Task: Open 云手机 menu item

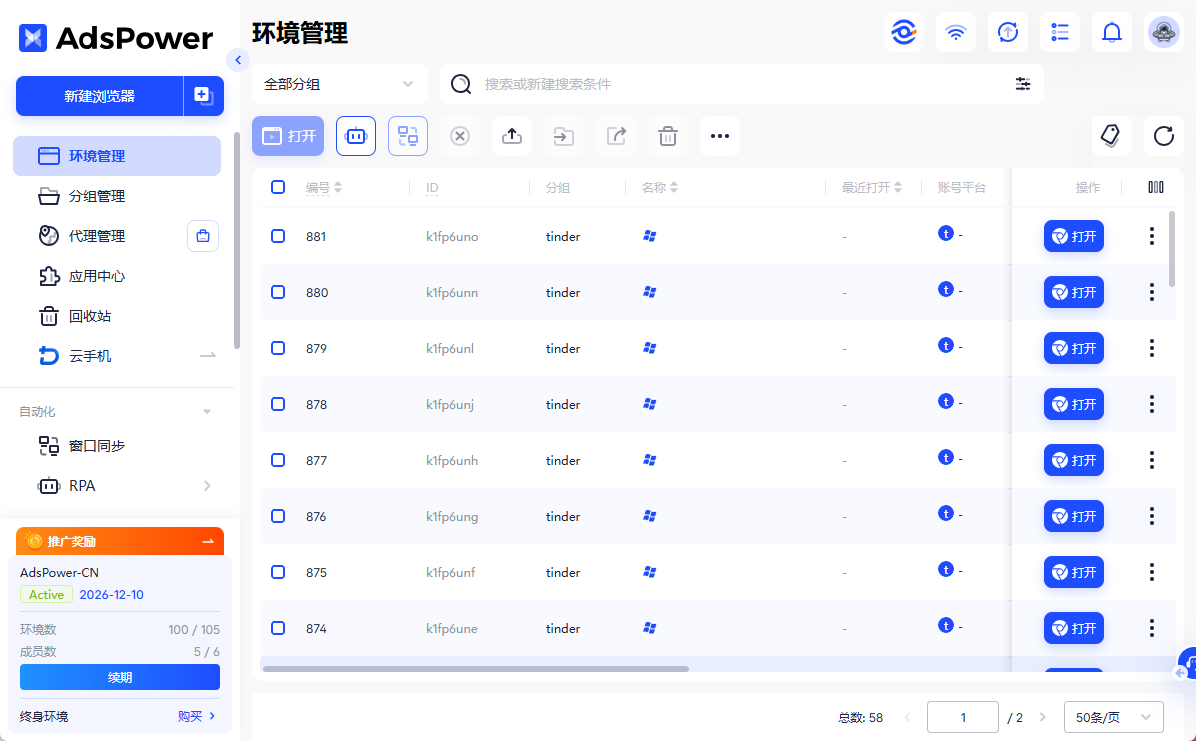Action: 117,356
